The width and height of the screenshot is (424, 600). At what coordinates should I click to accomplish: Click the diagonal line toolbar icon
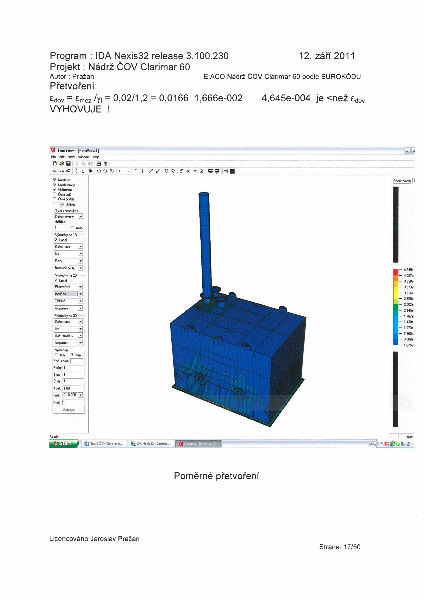point(151,171)
